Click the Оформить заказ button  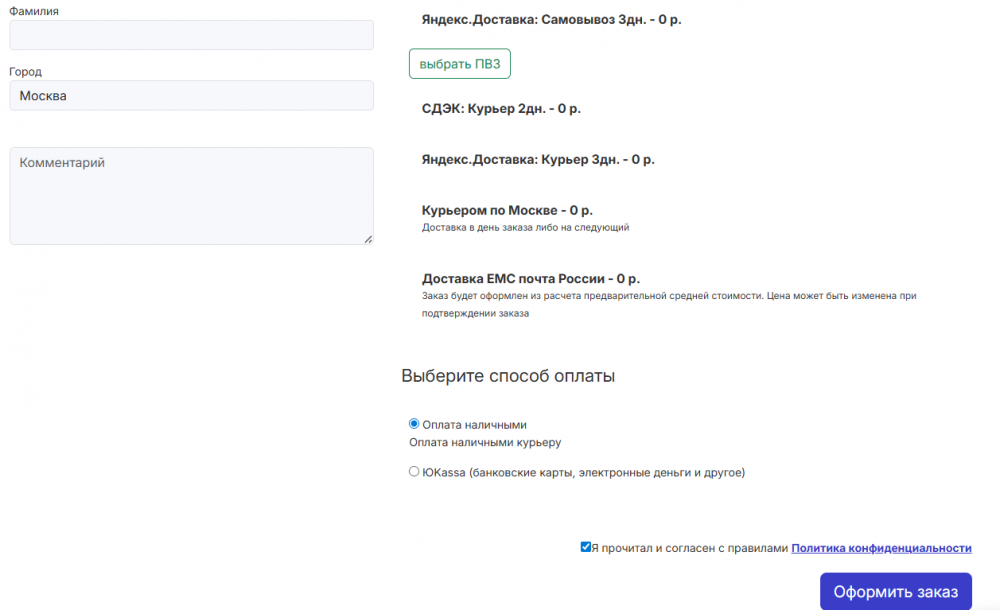click(895, 591)
